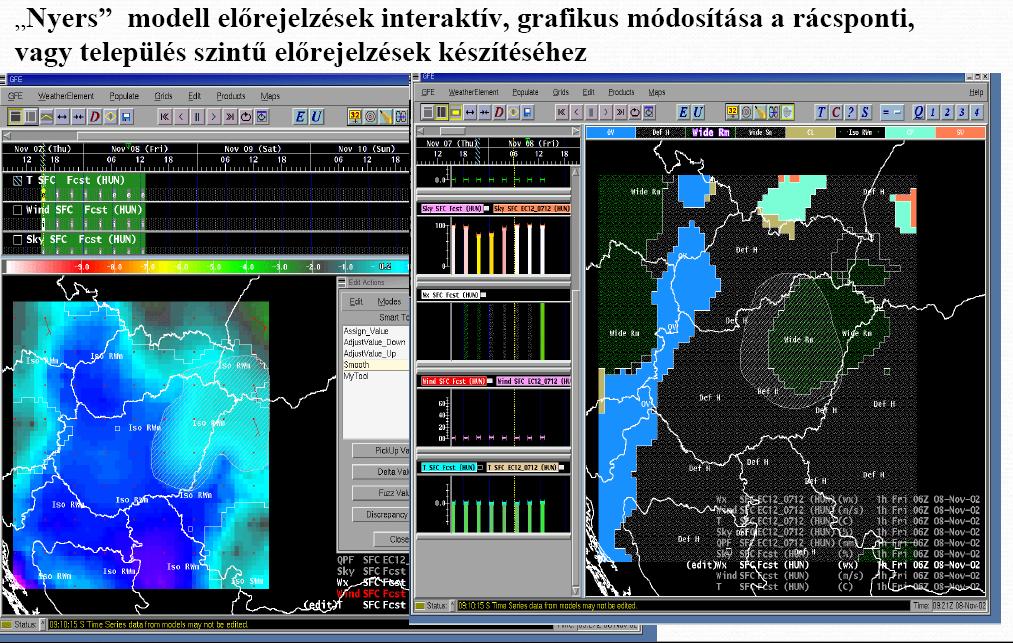Screen dimensions: 1013x643
Task: Click the PickUp Value button
Action: (x=381, y=450)
